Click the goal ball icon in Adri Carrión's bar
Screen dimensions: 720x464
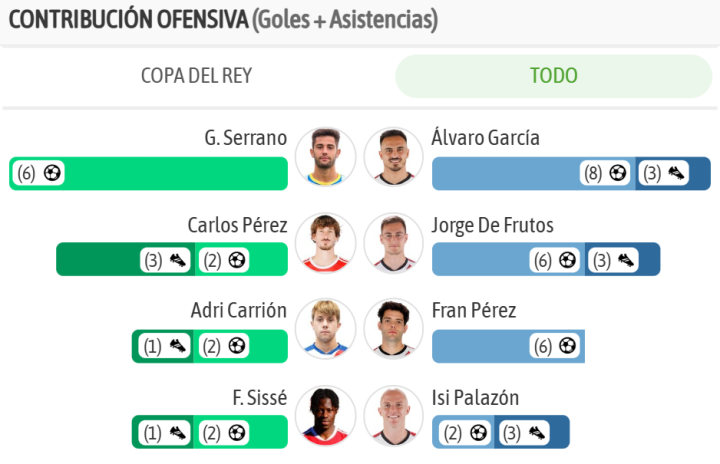coord(237,346)
